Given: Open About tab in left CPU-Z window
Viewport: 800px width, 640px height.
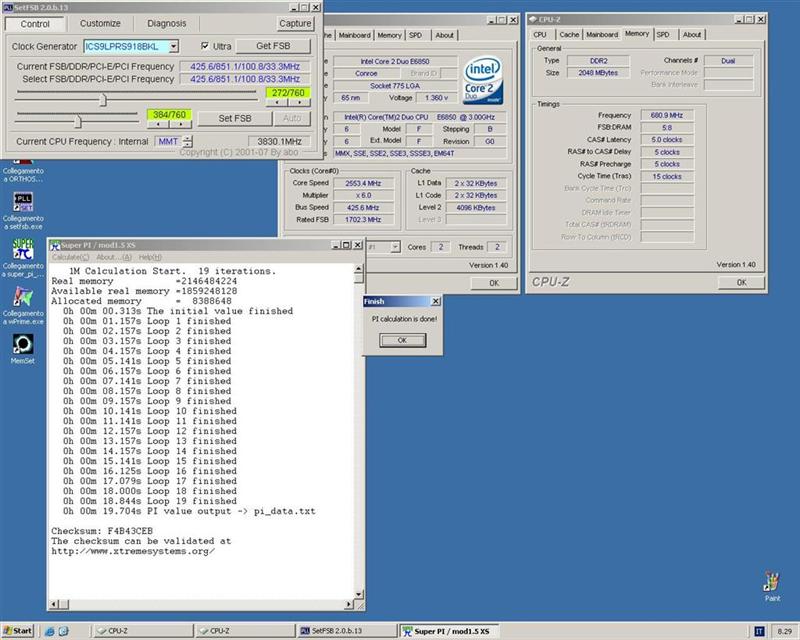Looking at the screenshot, I should [444, 35].
